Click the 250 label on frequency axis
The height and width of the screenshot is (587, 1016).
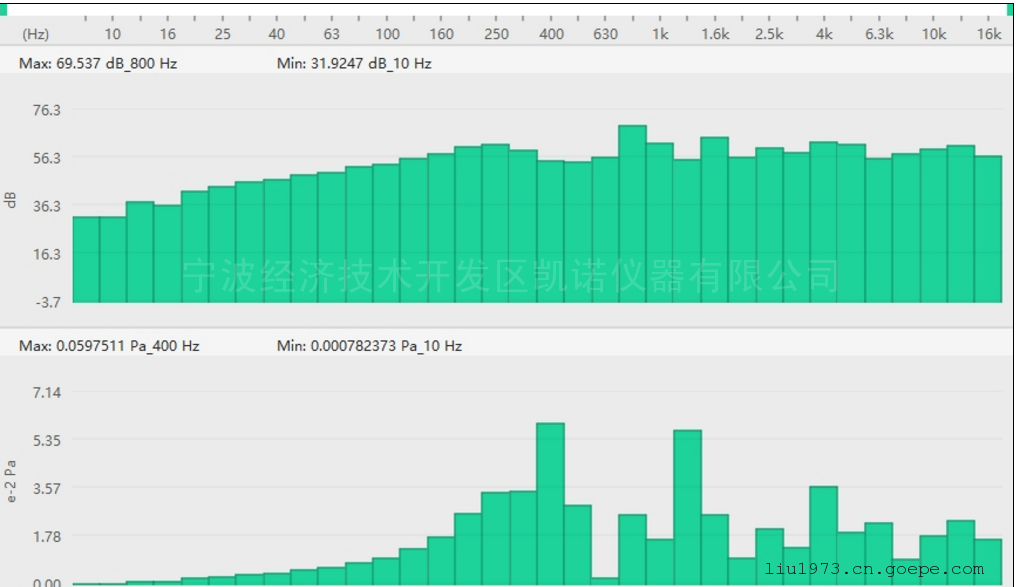click(x=496, y=34)
